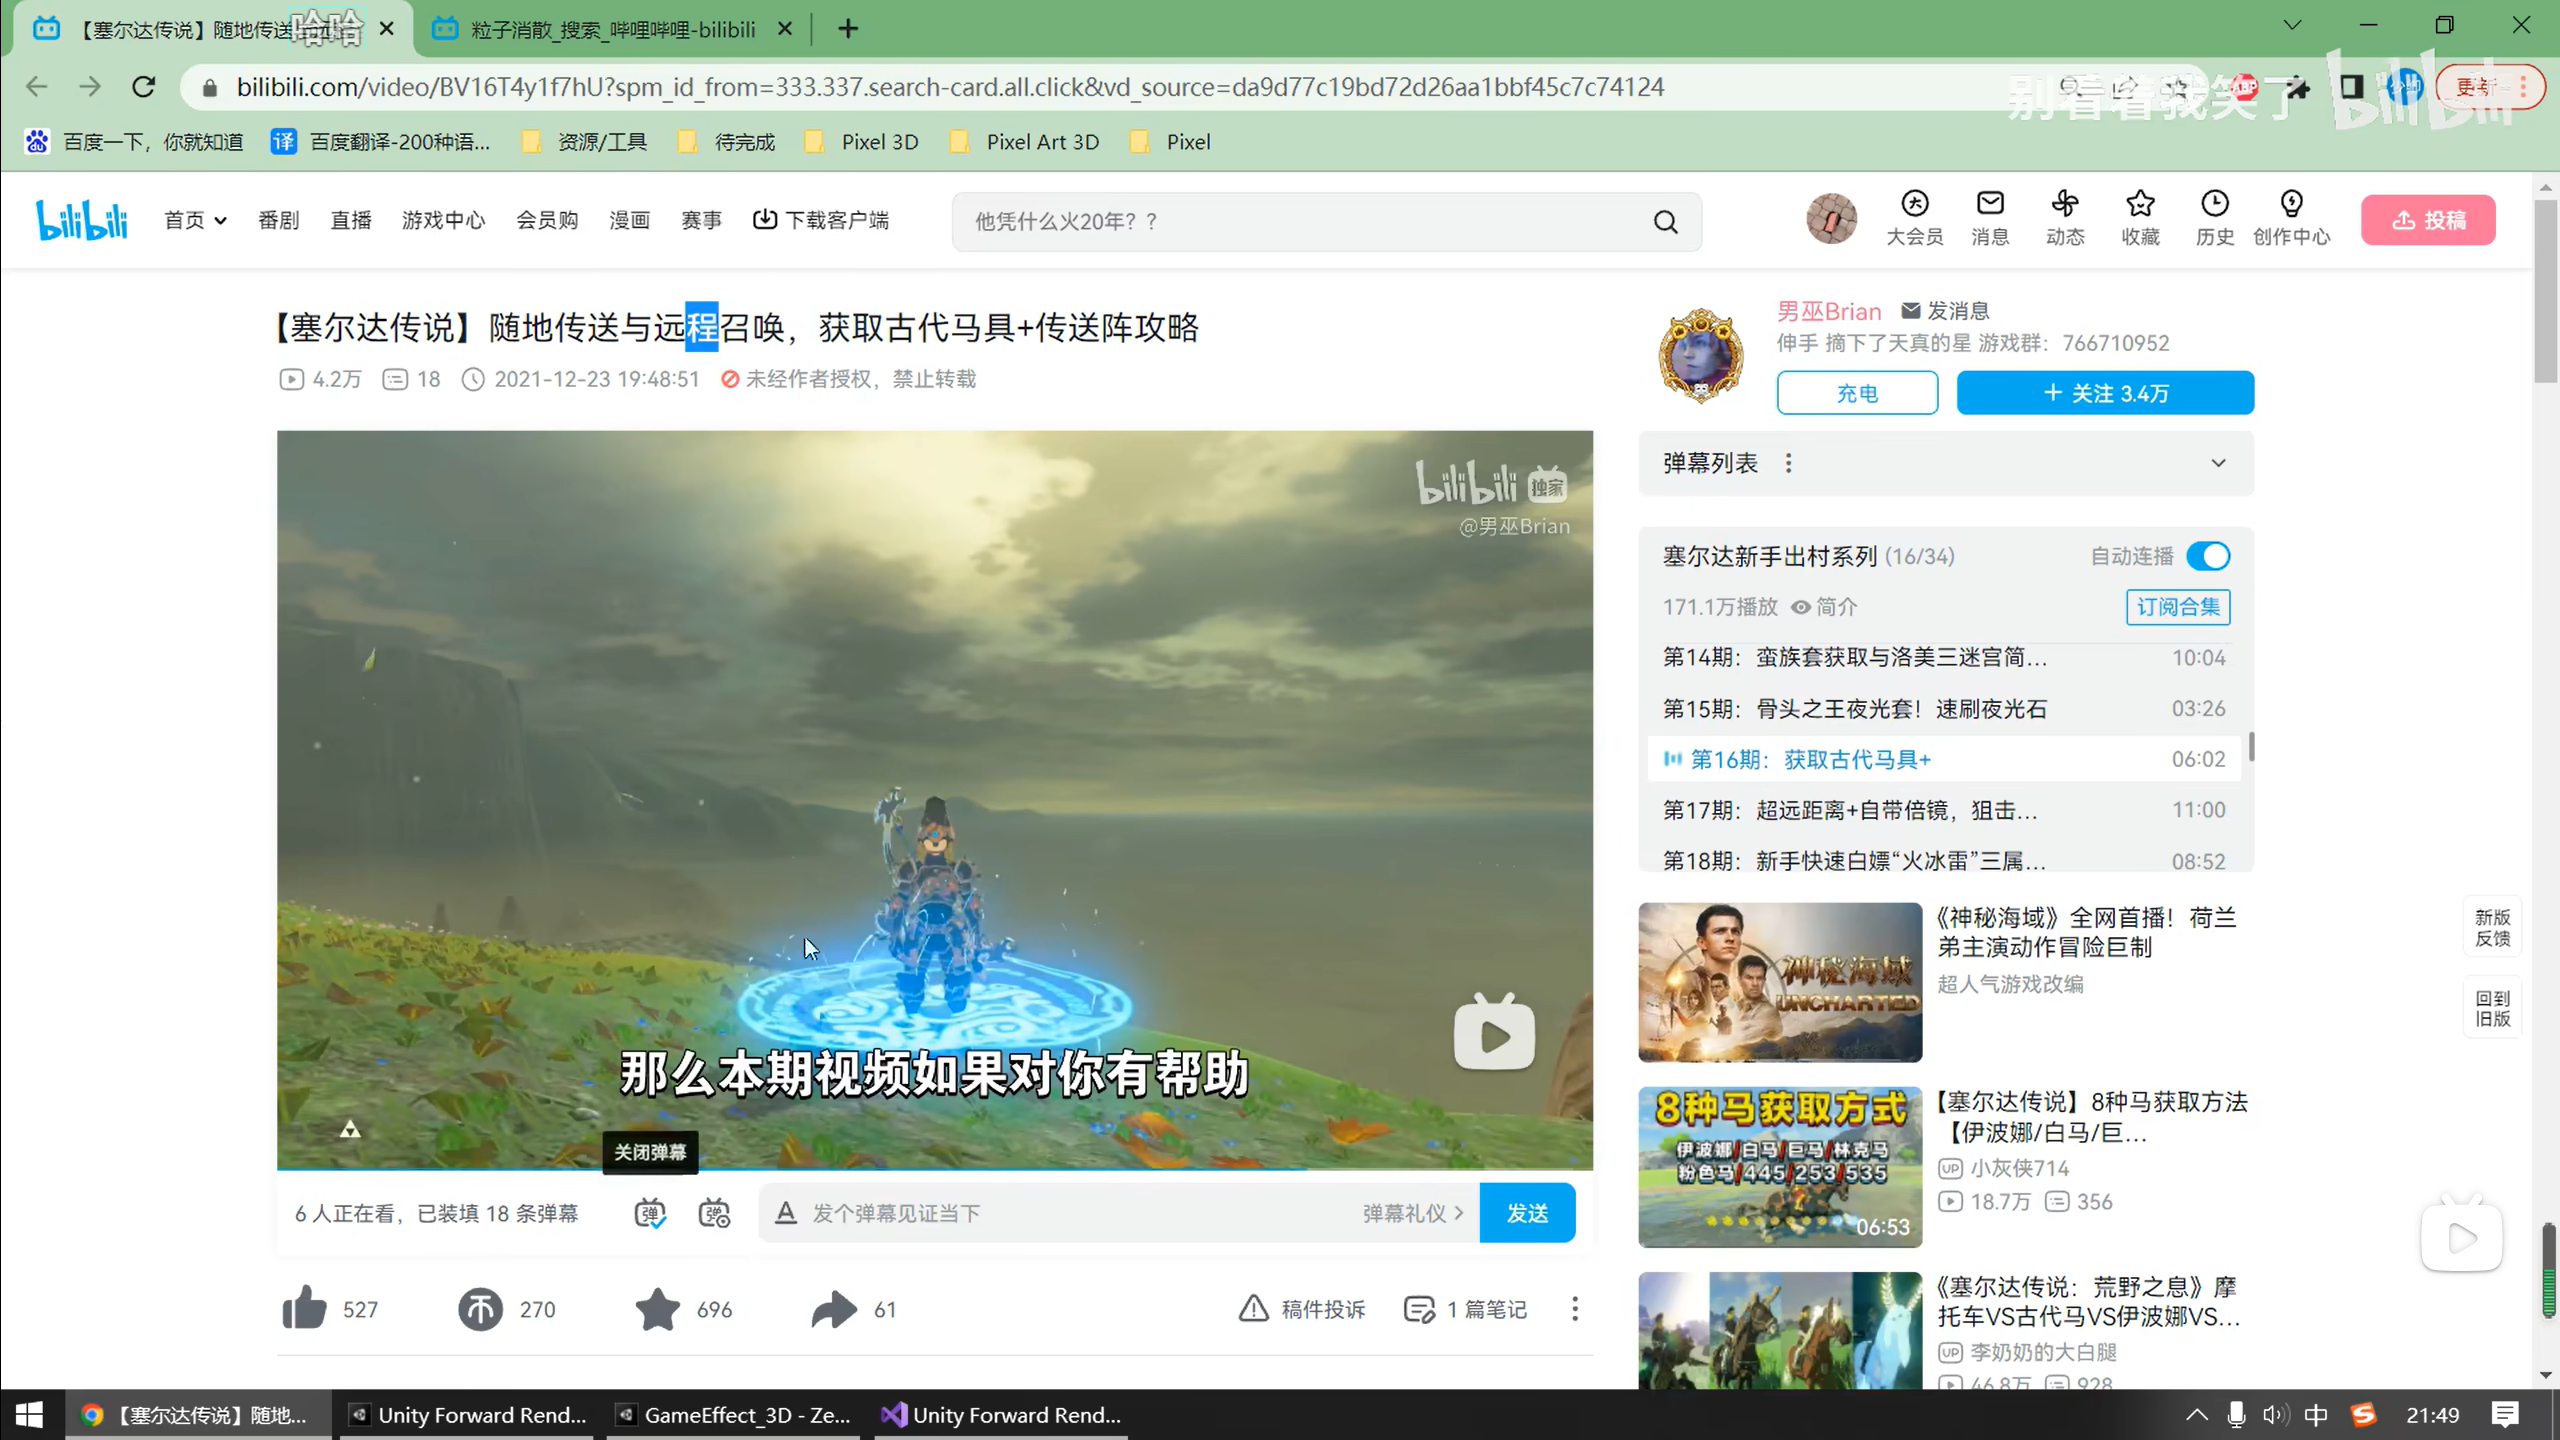Show hidden system tray icons
2560x1440 pixels.
[2196, 1414]
